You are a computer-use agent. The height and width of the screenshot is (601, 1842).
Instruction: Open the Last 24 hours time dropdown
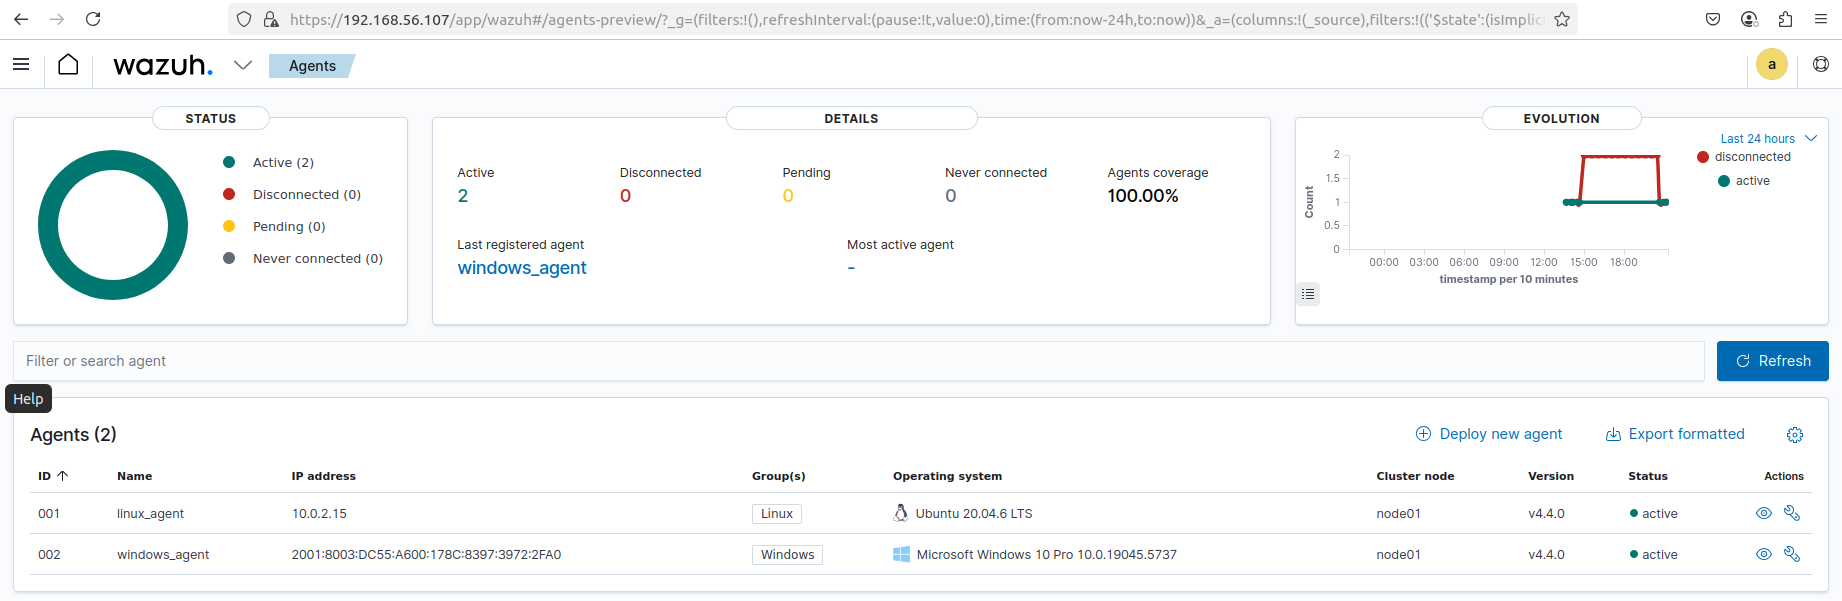pos(1768,138)
